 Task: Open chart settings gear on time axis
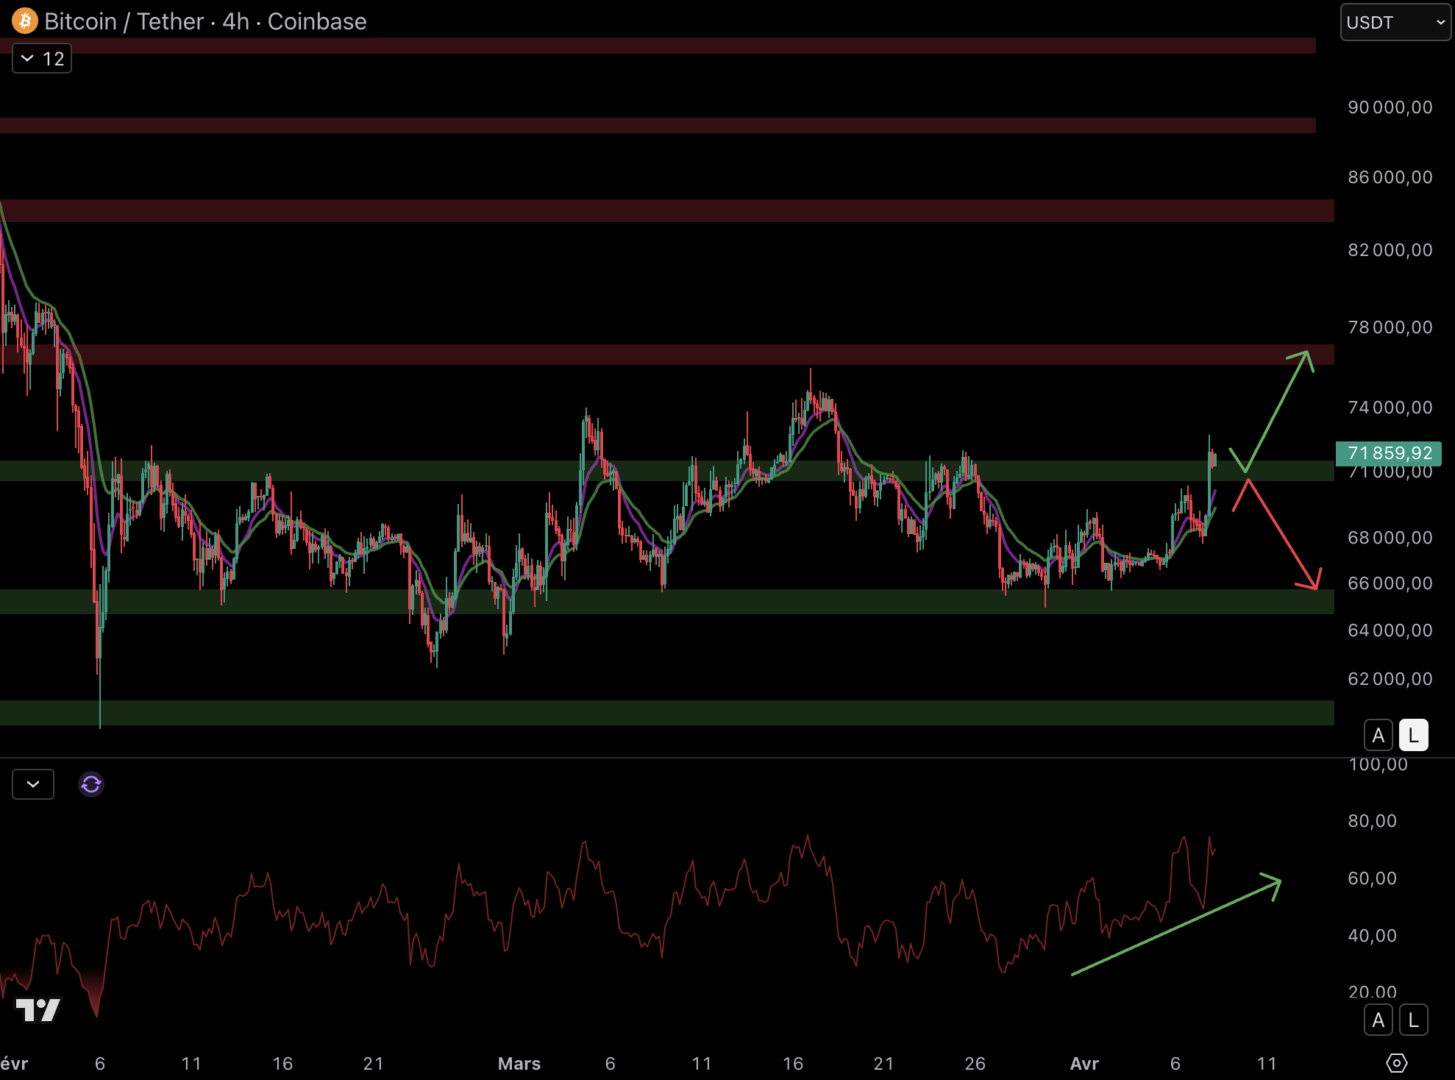(x=1397, y=1063)
